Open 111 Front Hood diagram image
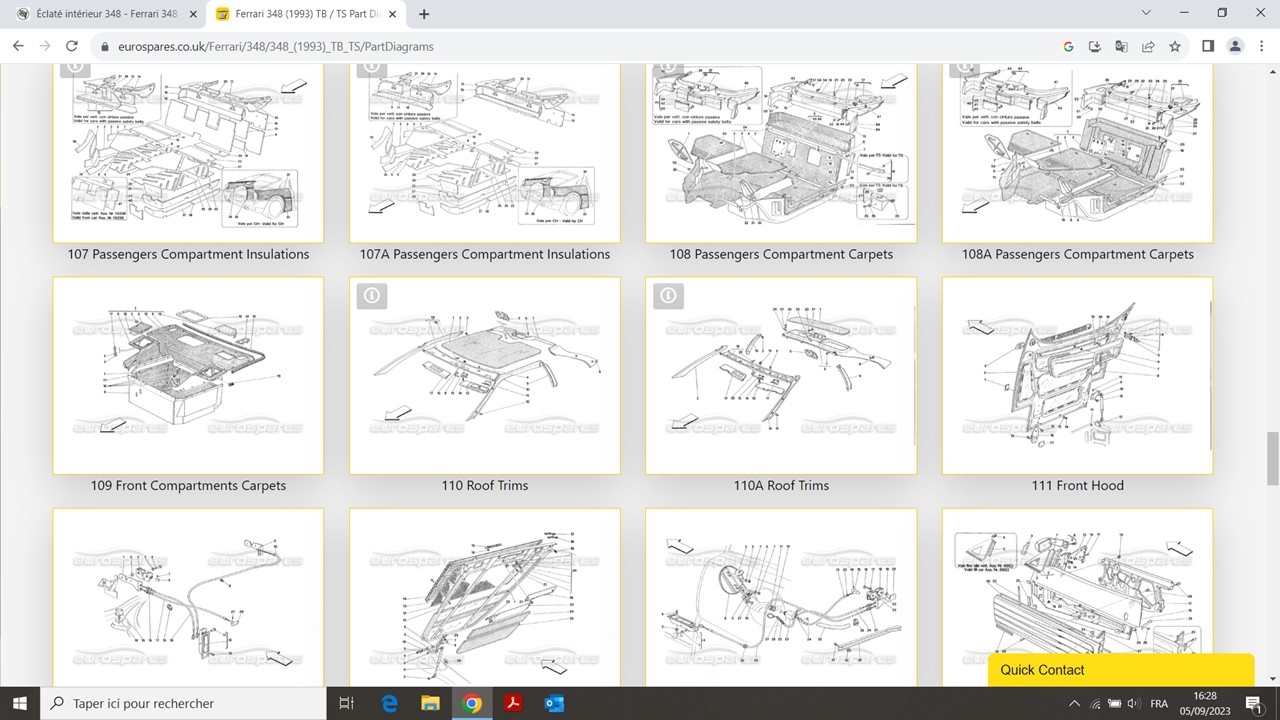1280x720 pixels. click(1078, 375)
